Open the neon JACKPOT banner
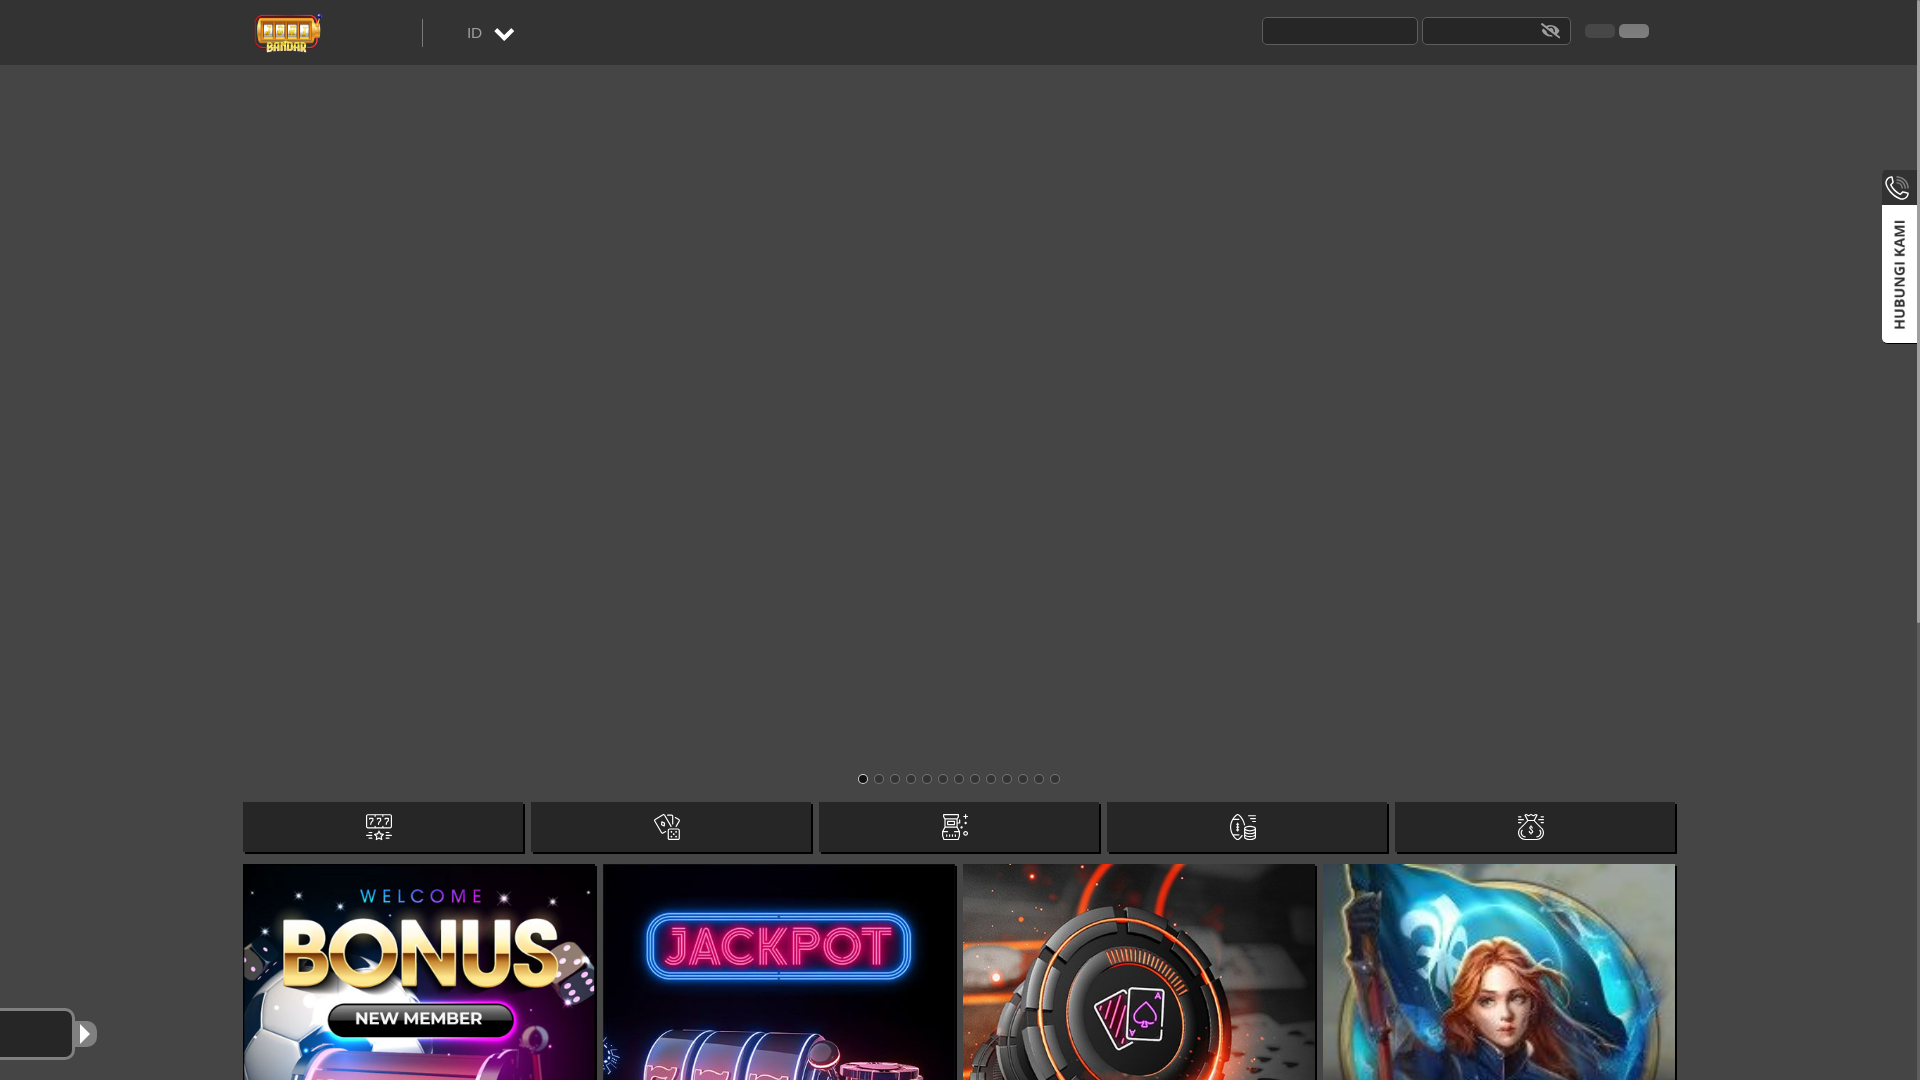The width and height of the screenshot is (1920, 1080). [779, 972]
